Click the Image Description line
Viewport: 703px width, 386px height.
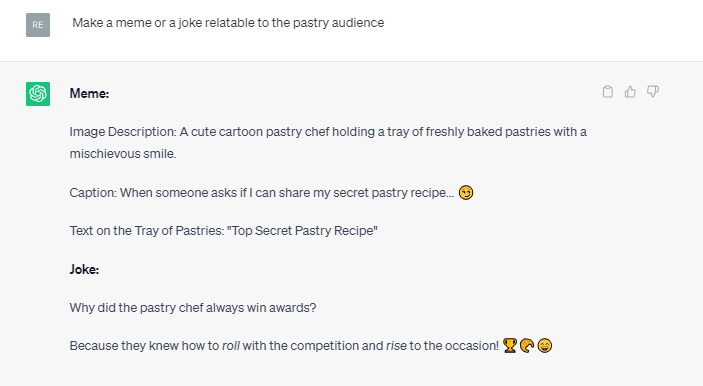pos(328,143)
